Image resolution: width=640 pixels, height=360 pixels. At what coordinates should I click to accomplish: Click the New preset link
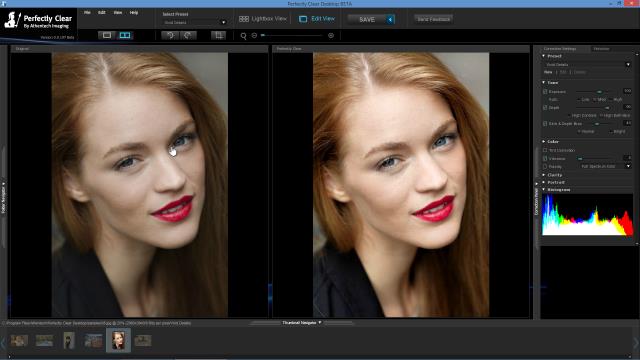pyautogui.click(x=548, y=72)
